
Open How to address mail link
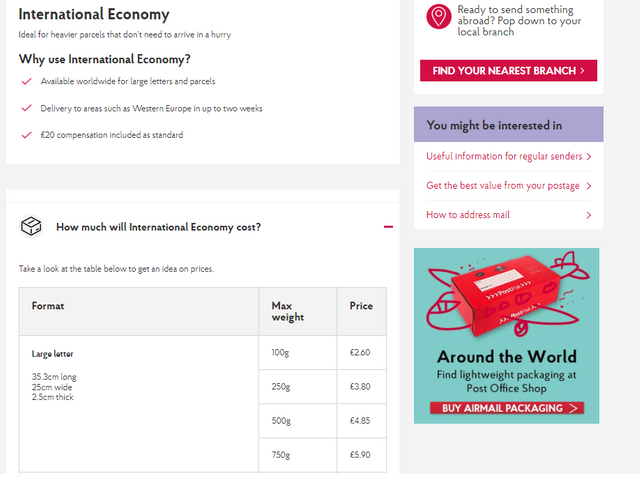468,215
